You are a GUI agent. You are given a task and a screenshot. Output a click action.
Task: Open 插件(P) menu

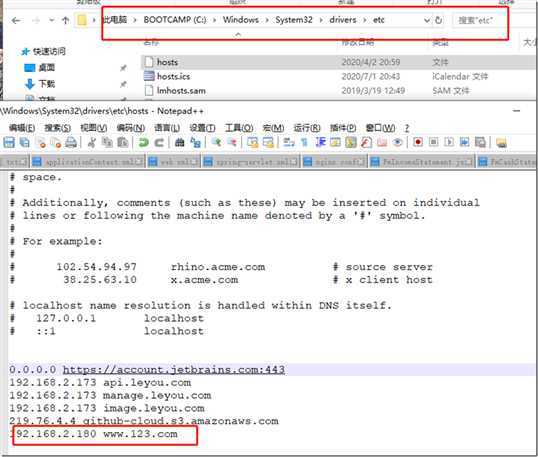(343, 128)
